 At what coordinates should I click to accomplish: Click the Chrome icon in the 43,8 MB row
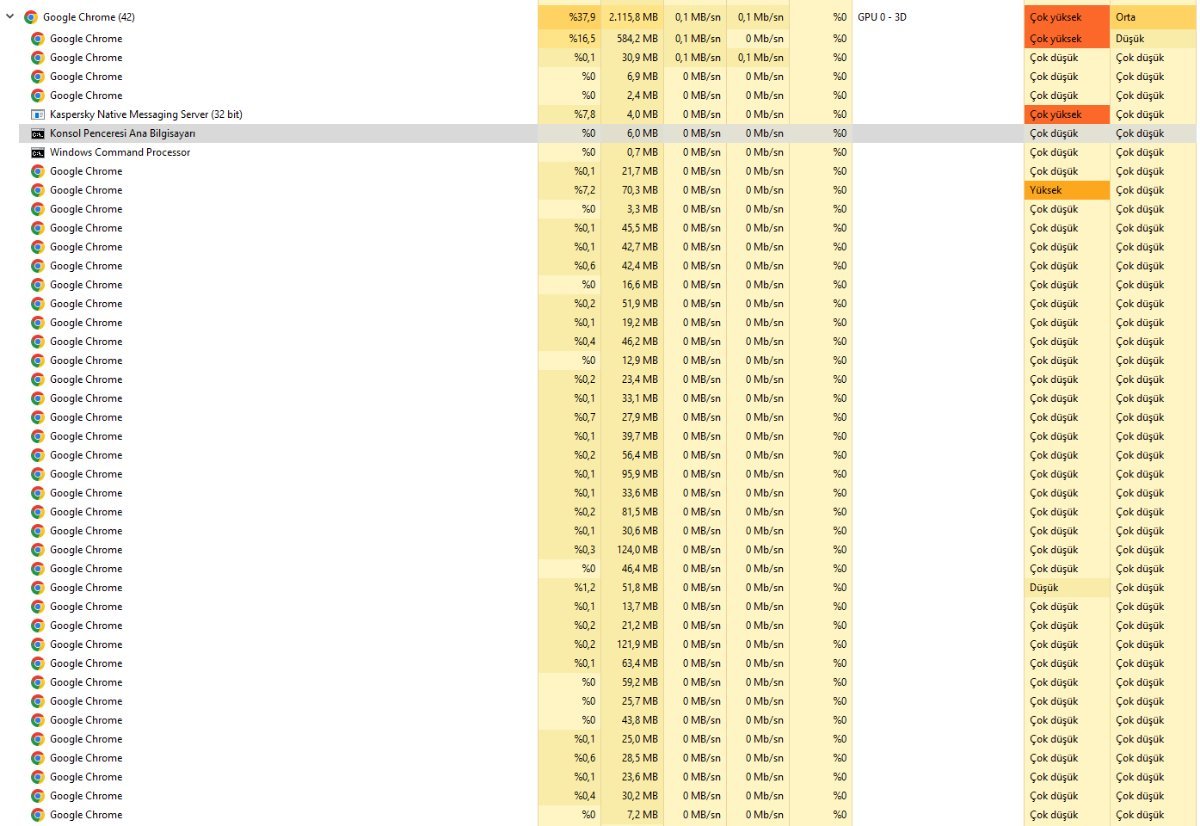[38, 720]
